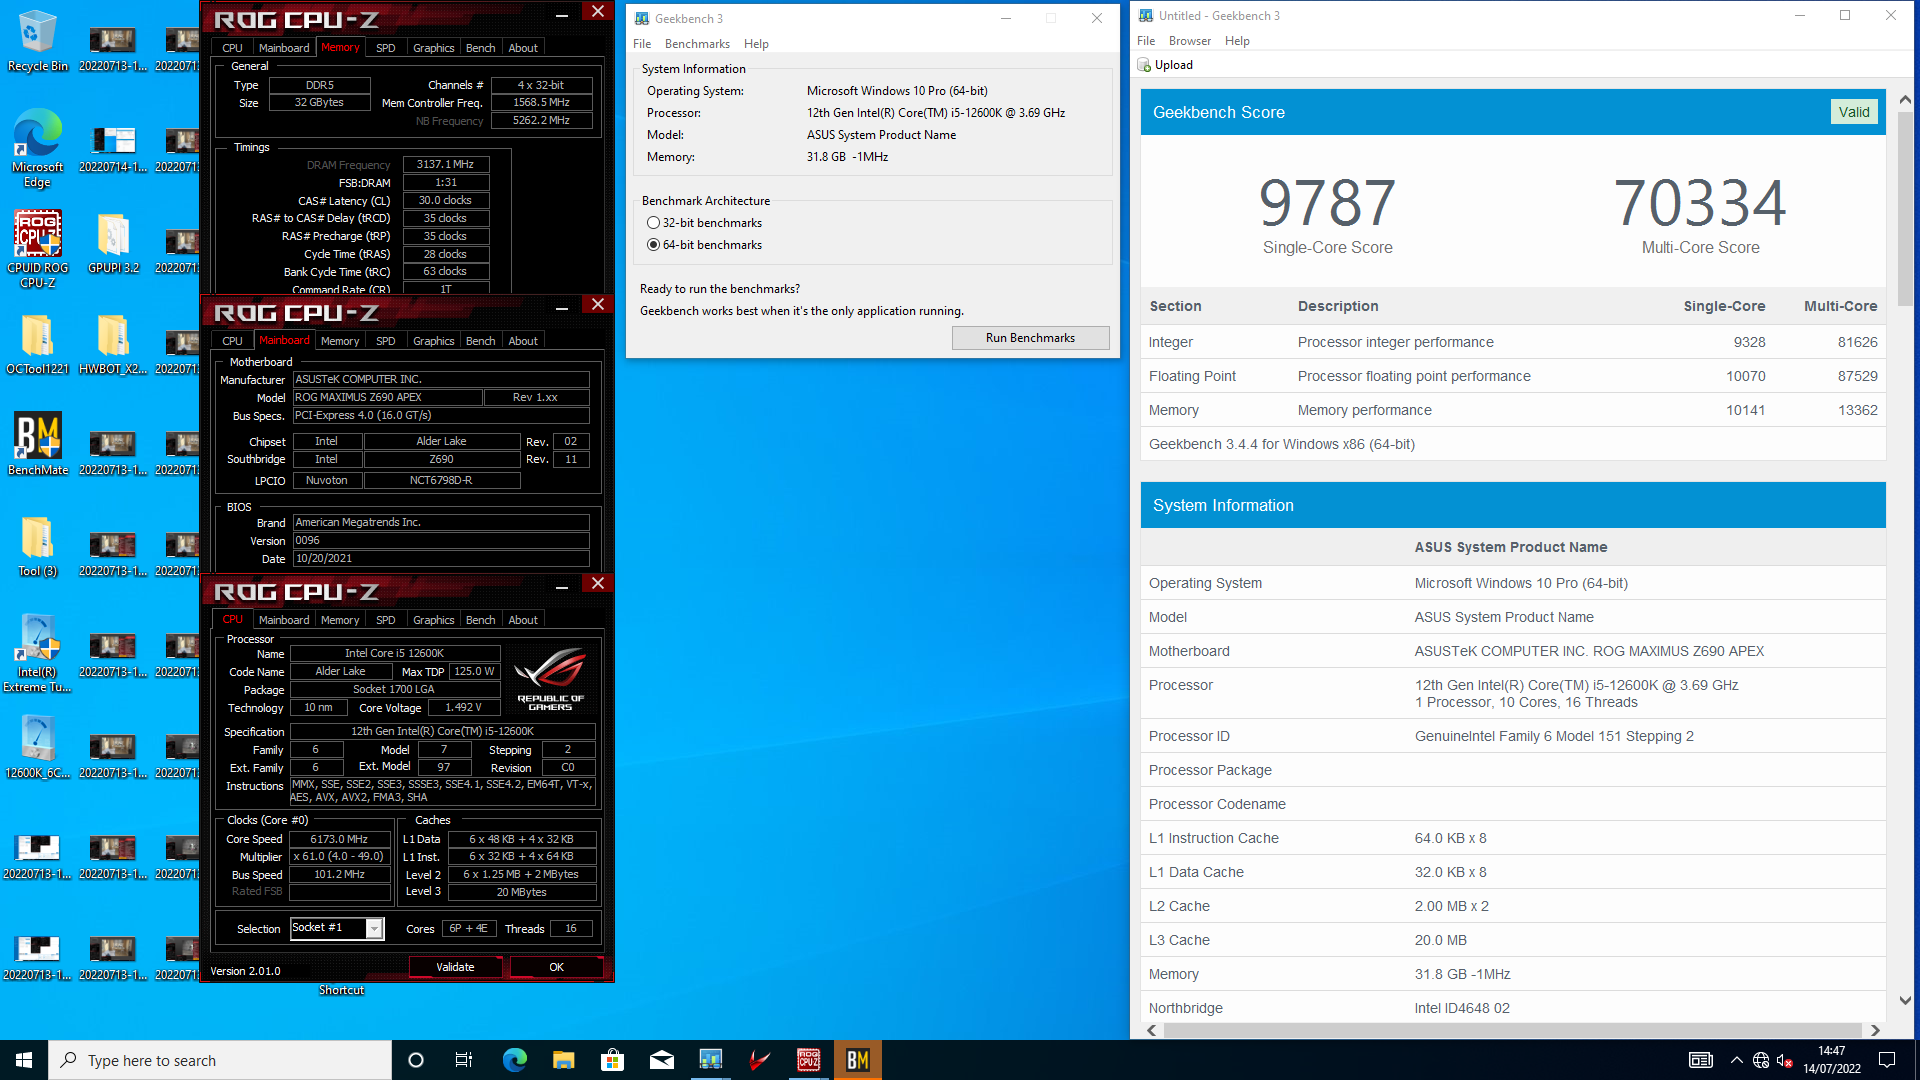Click the Validate button in CPU-Z
1920x1080 pixels.
[455, 967]
